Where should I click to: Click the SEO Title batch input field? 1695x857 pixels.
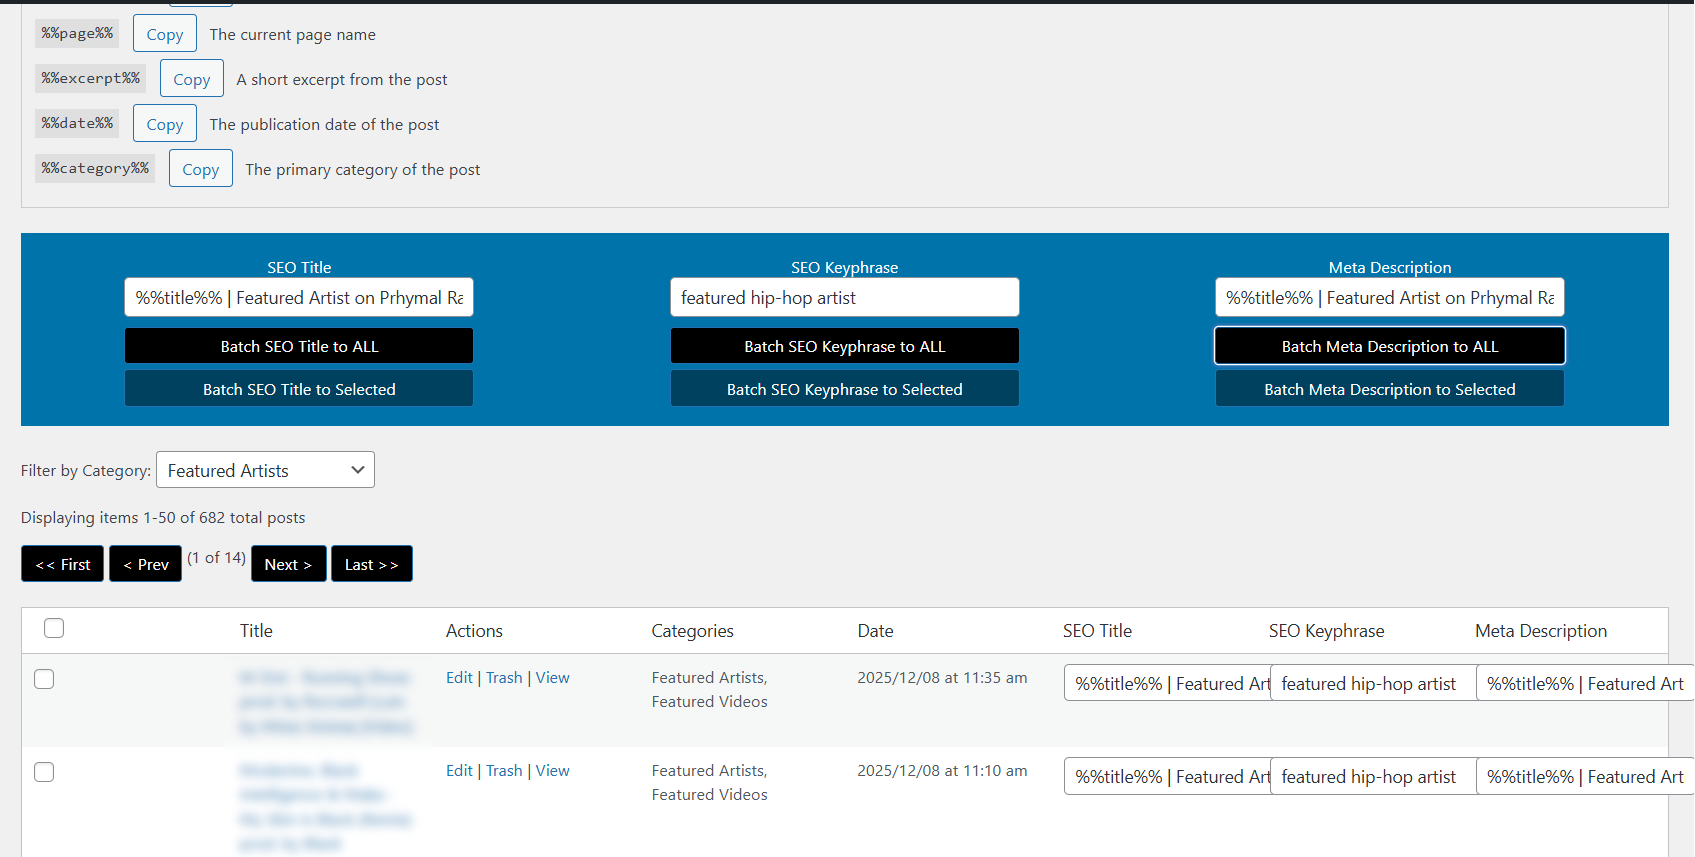click(299, 297)
